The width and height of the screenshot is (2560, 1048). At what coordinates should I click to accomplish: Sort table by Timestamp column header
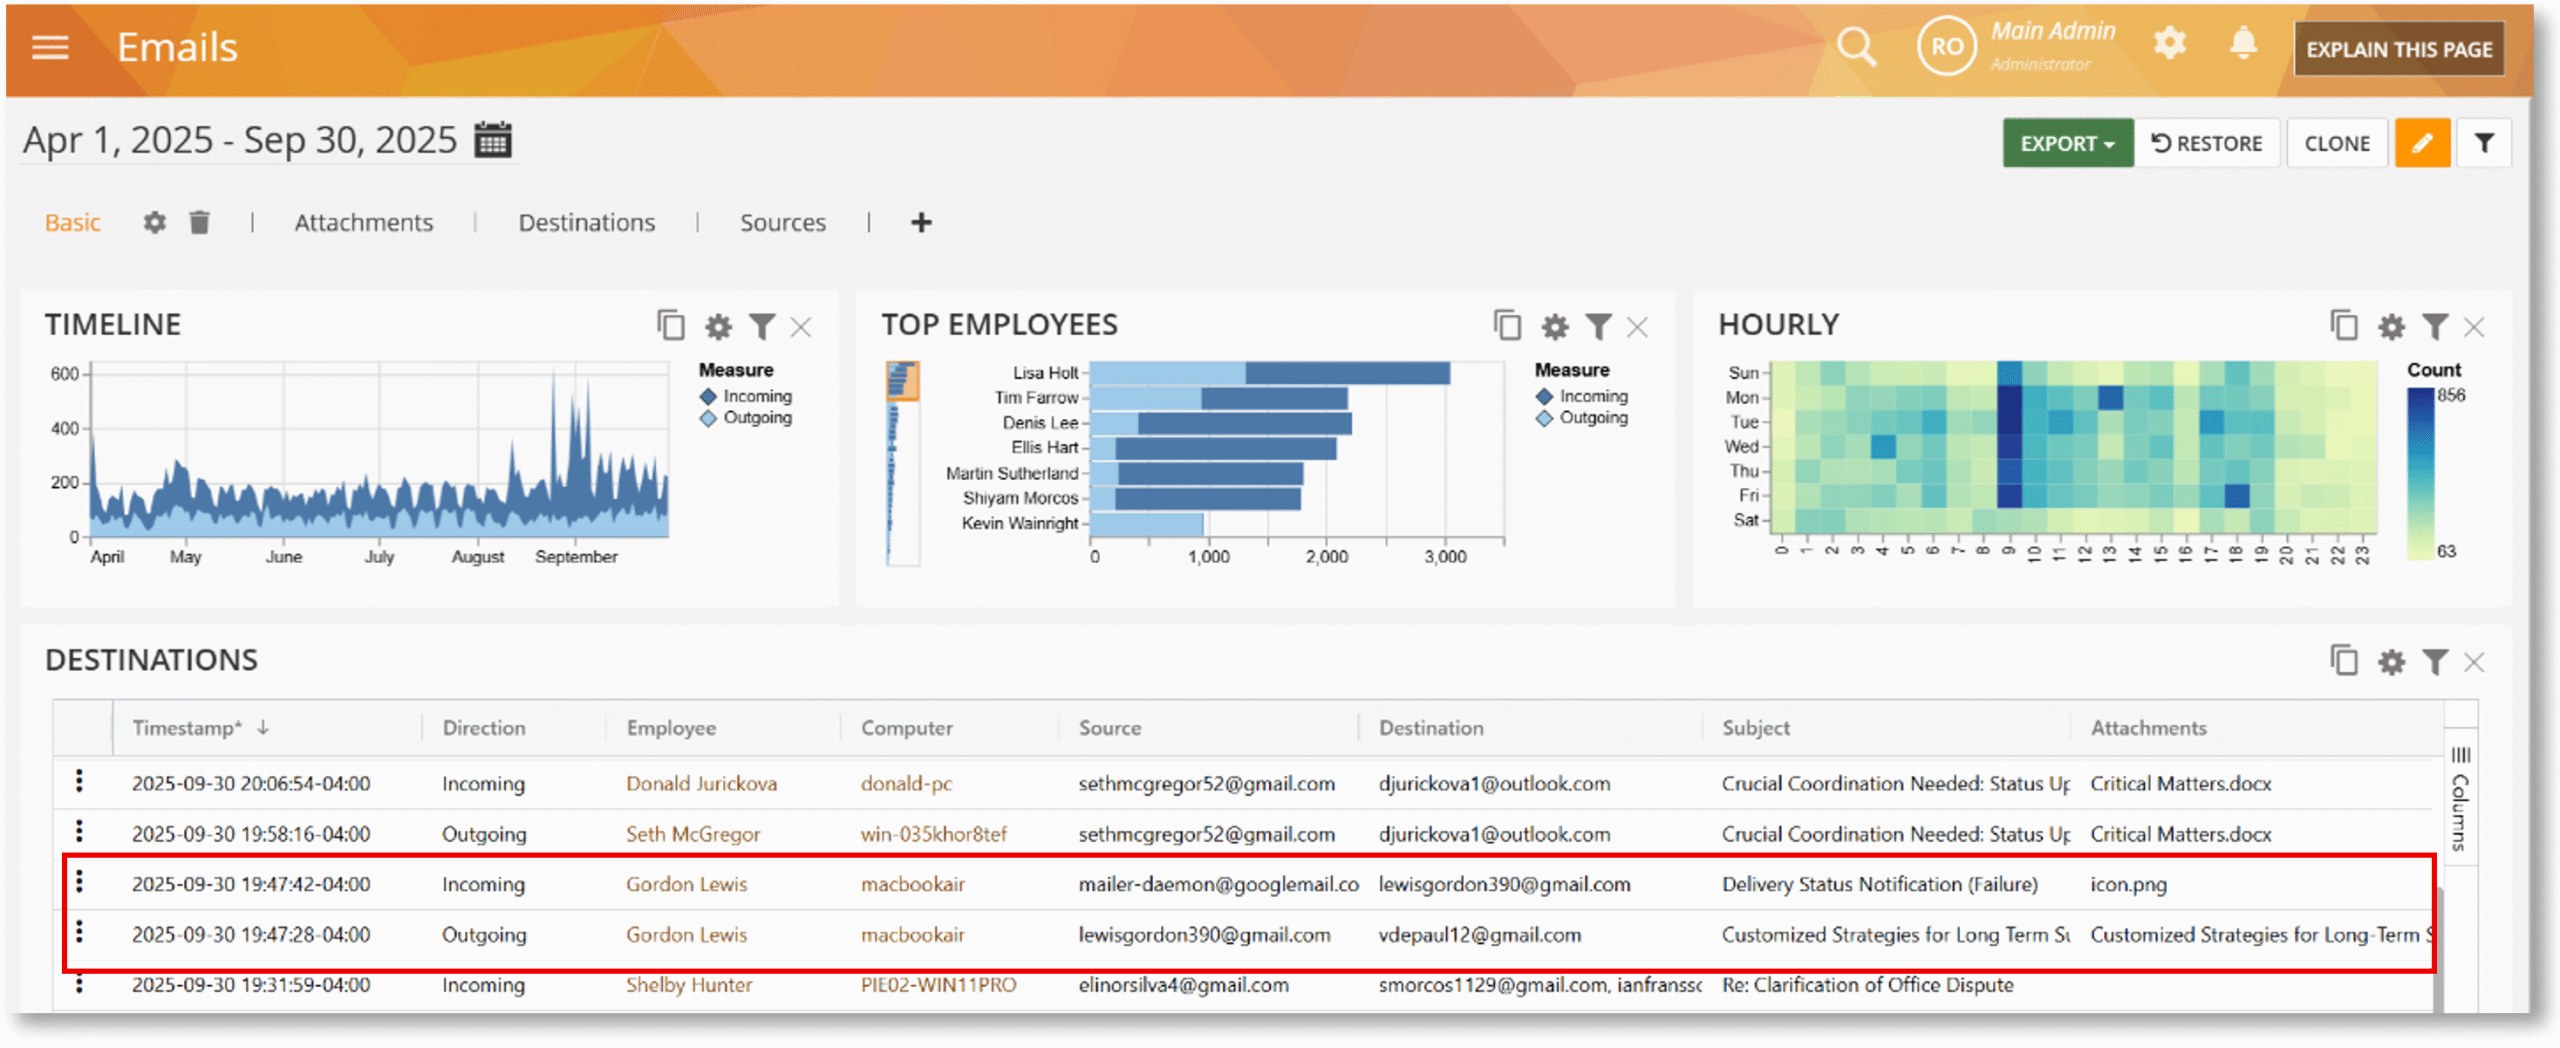coord(187,728)
